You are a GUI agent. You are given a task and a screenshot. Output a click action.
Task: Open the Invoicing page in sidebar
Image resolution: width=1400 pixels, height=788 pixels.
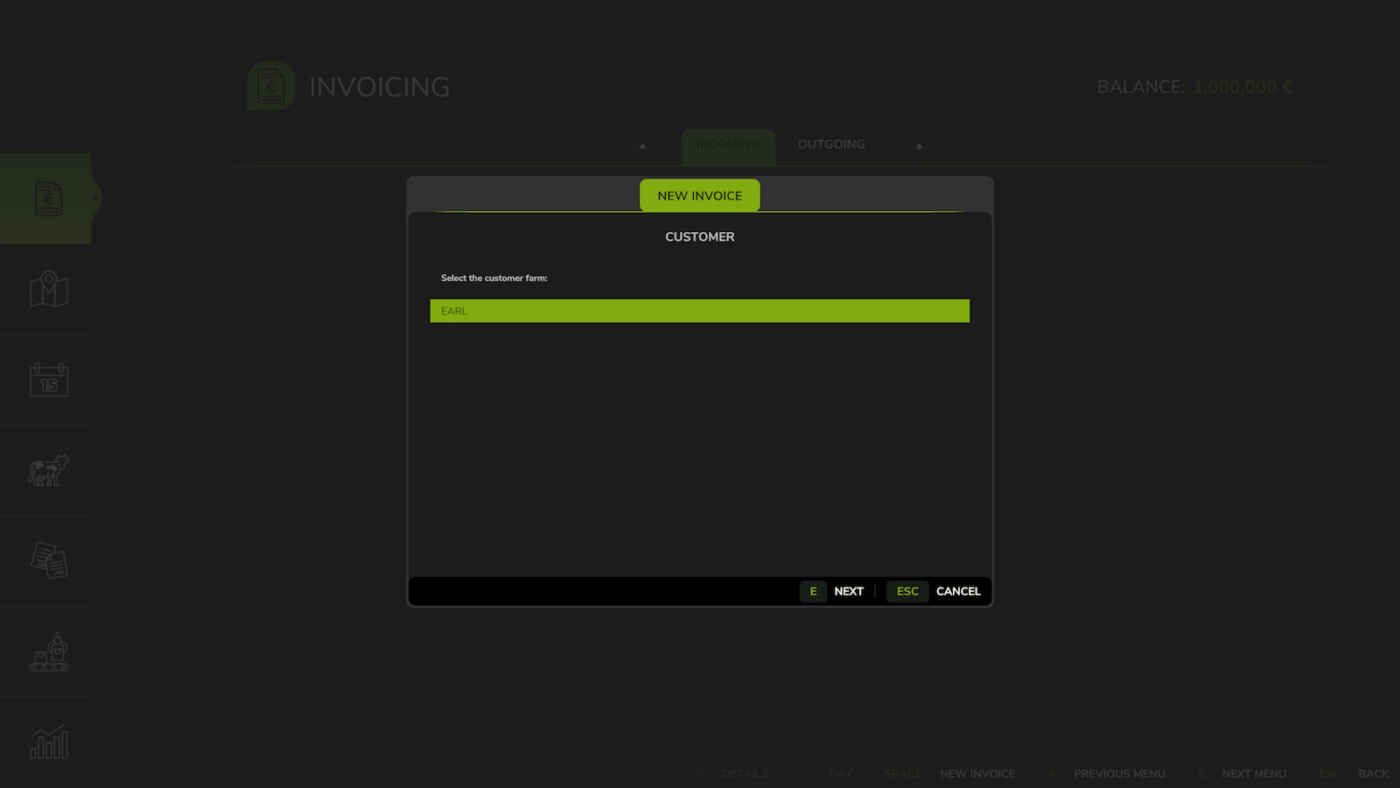[x=48, y=198]
